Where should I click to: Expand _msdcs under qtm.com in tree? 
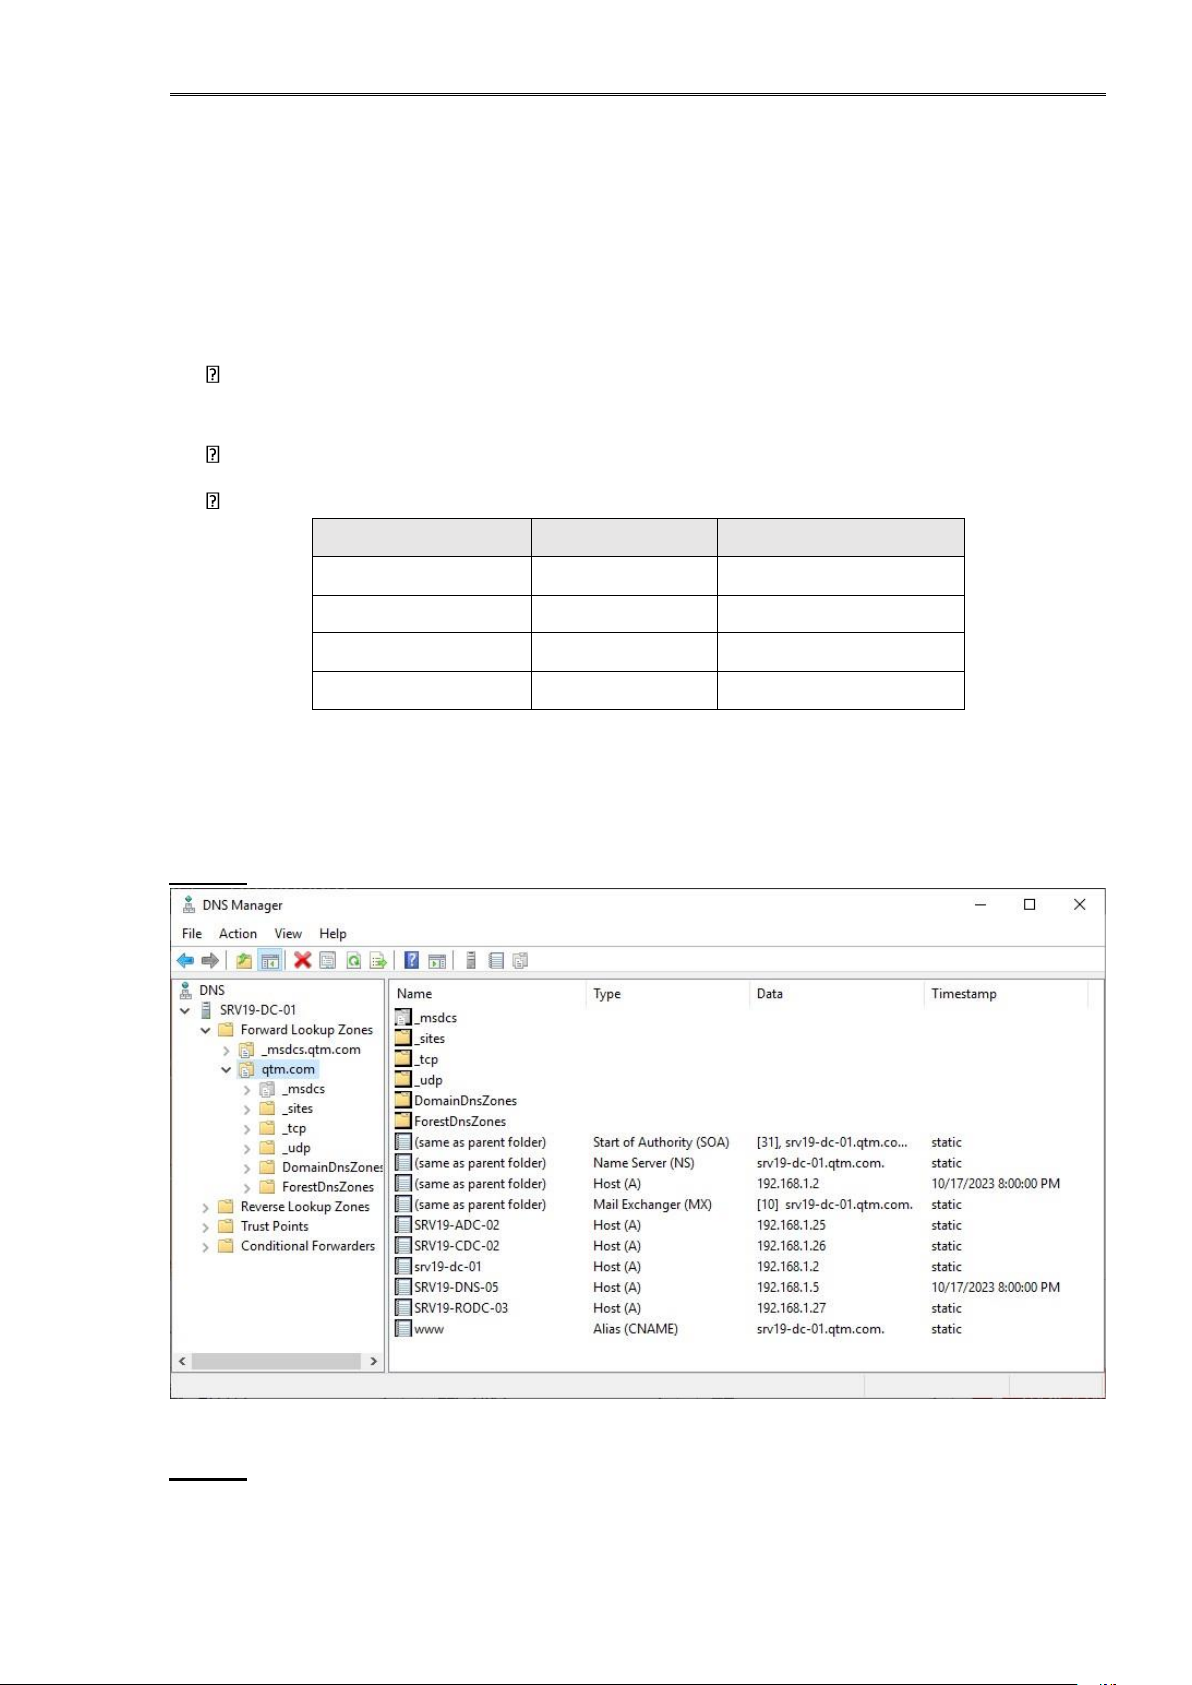pyautogui.click(x=247, y=1089)
